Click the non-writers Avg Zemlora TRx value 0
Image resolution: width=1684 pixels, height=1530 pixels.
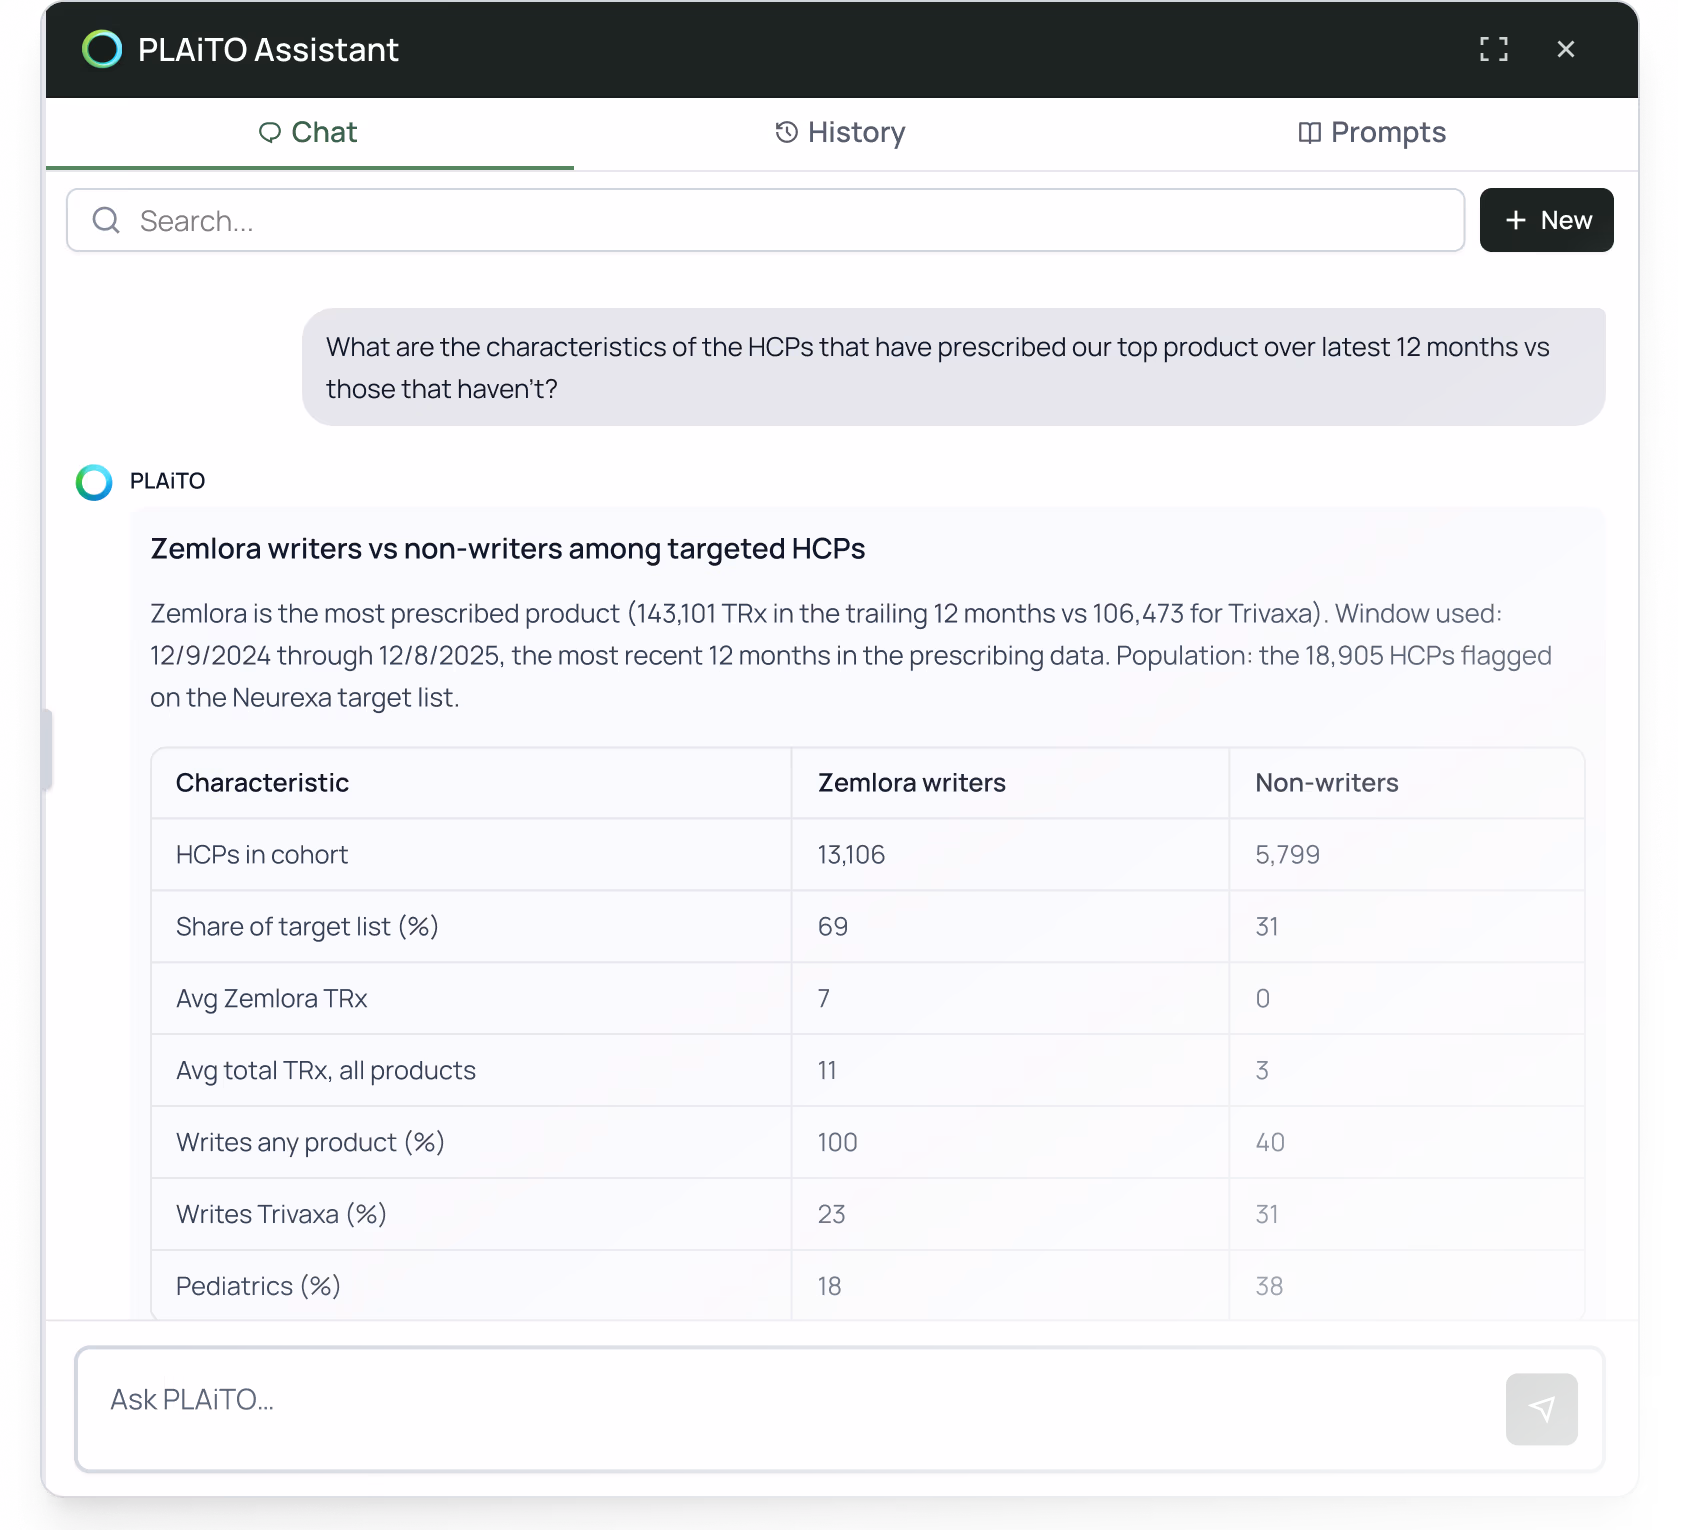(1263, 999)
